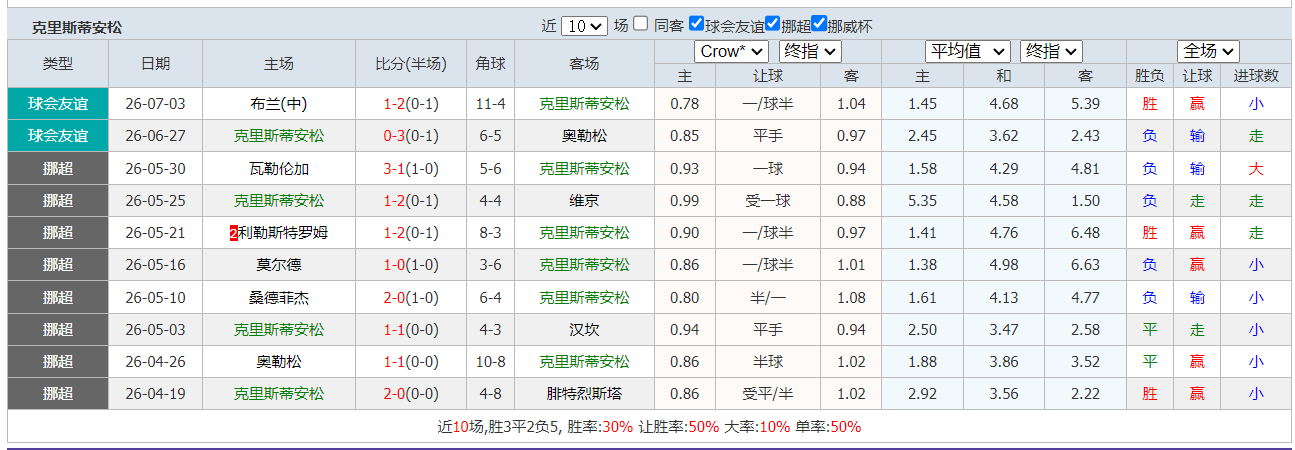Click 克里斯蒂安松 home team in 维京 row
Image resolution: width=1295 pixels, height=450 pixels.
pos(279,200)
